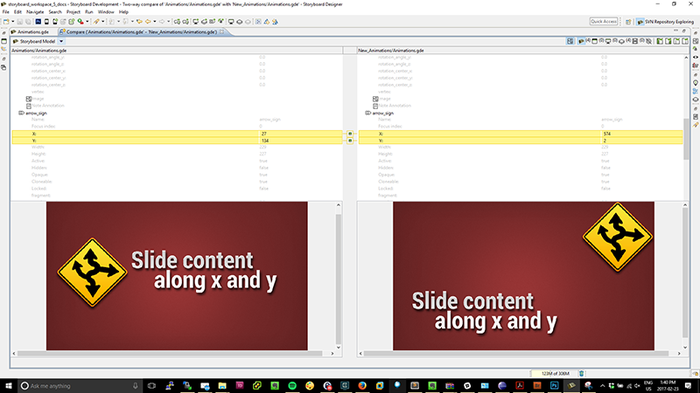Click the warning triangle toolbar icon
Screen dimensions: 700x393
267,21
